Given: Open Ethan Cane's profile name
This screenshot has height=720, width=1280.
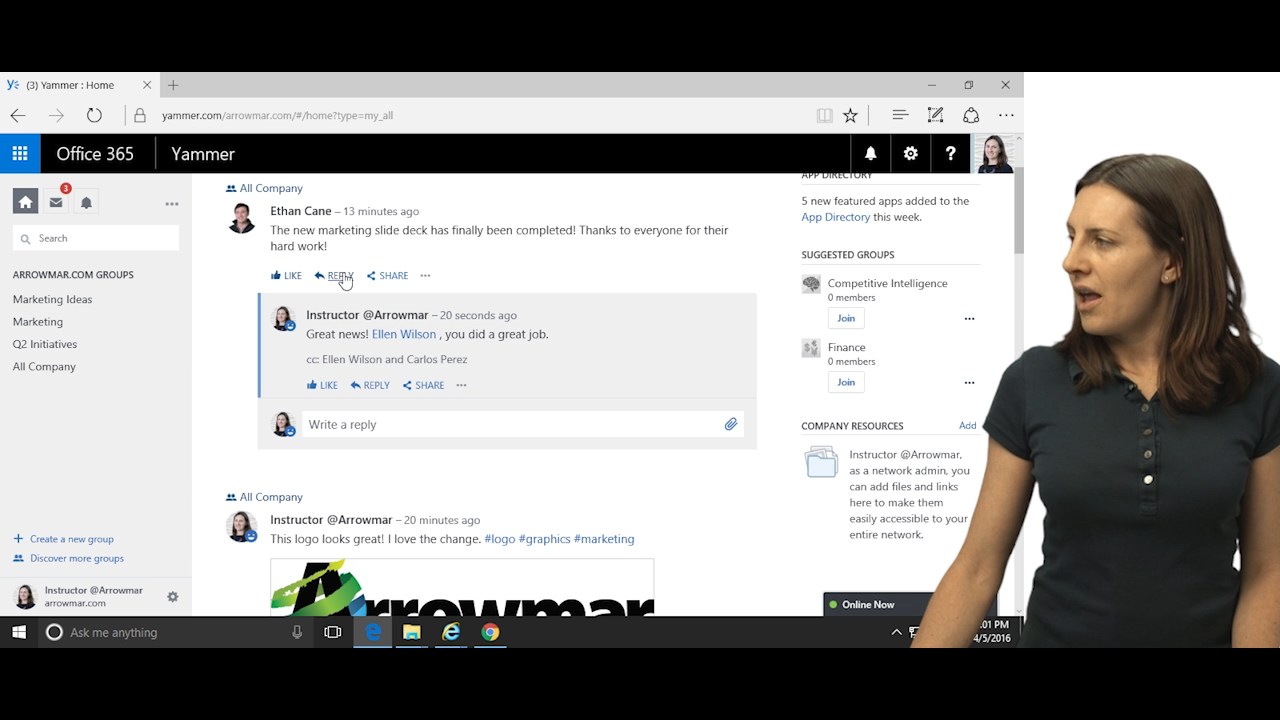Looking at the screenshot, I should click(301, 211).
